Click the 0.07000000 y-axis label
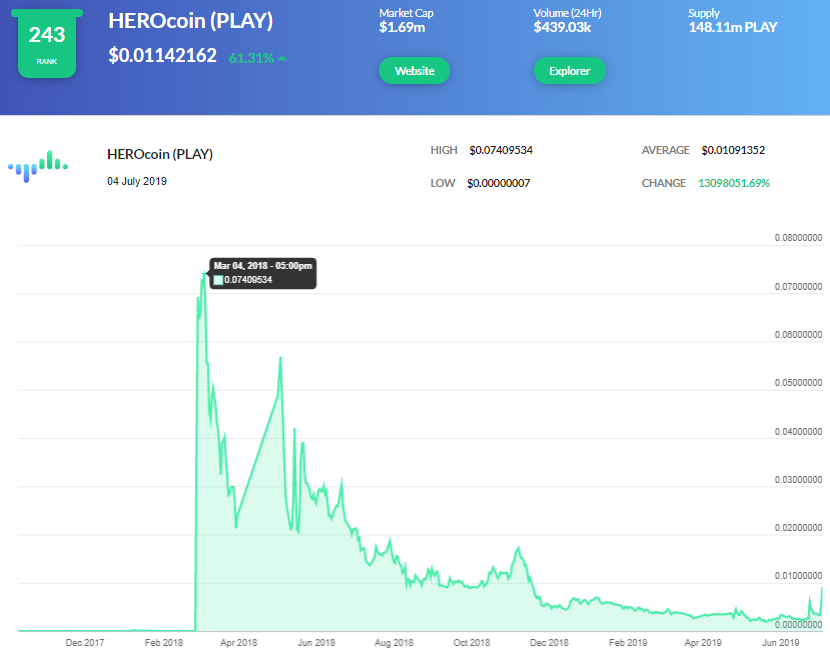 point(798,287)
